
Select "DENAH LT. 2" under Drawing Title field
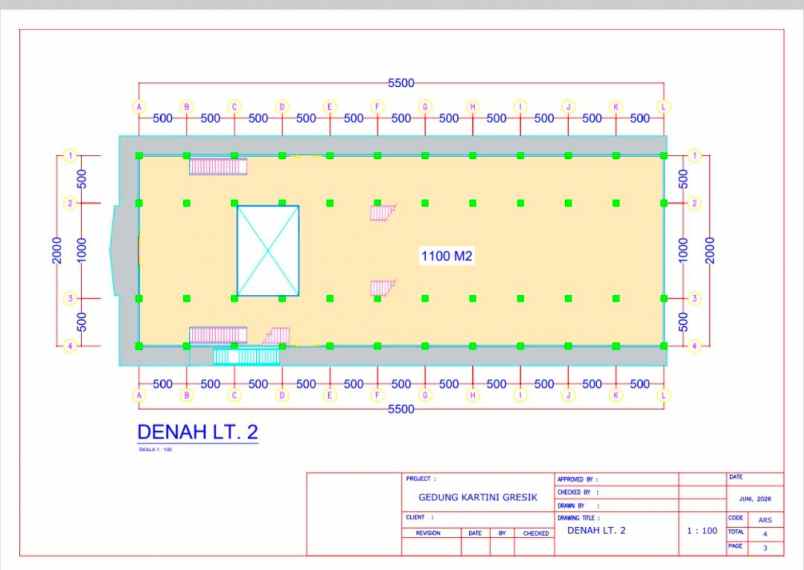click(596, 531)
